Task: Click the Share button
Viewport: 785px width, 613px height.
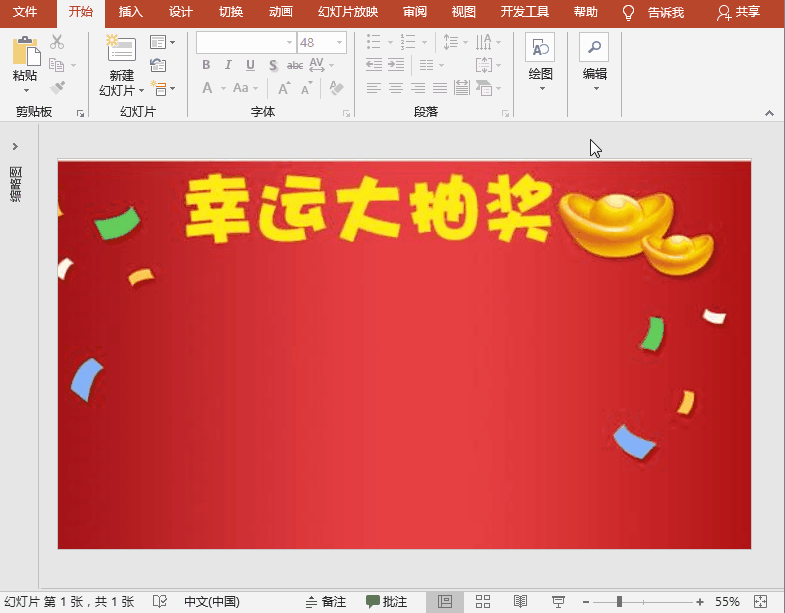Action: click(738, 12)
